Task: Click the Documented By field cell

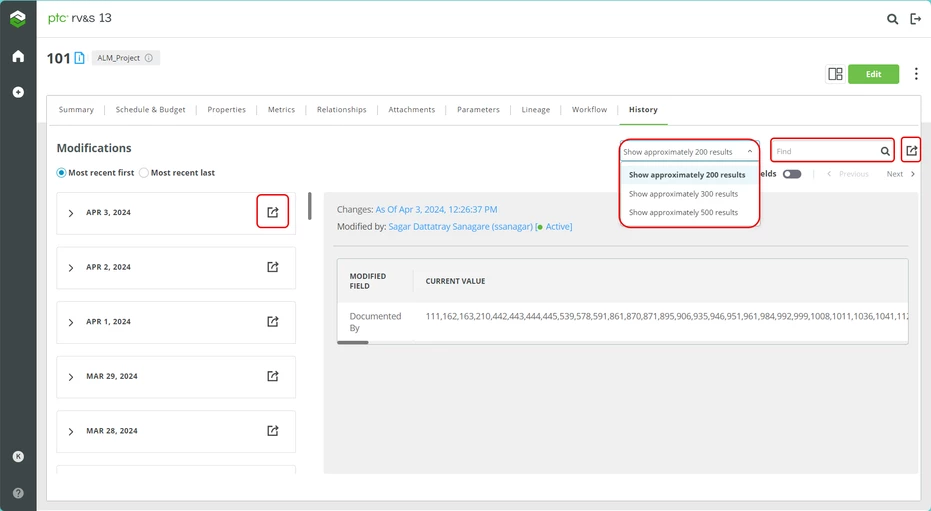Action: (375, 322)
